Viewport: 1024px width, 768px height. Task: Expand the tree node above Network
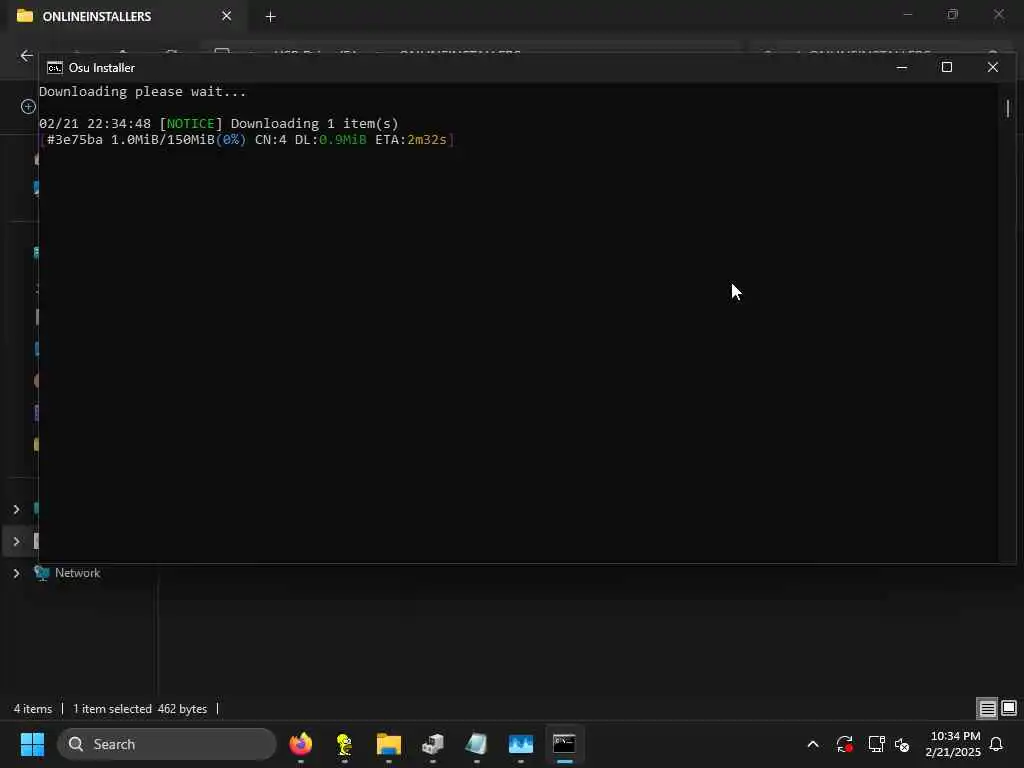point(16,541)
